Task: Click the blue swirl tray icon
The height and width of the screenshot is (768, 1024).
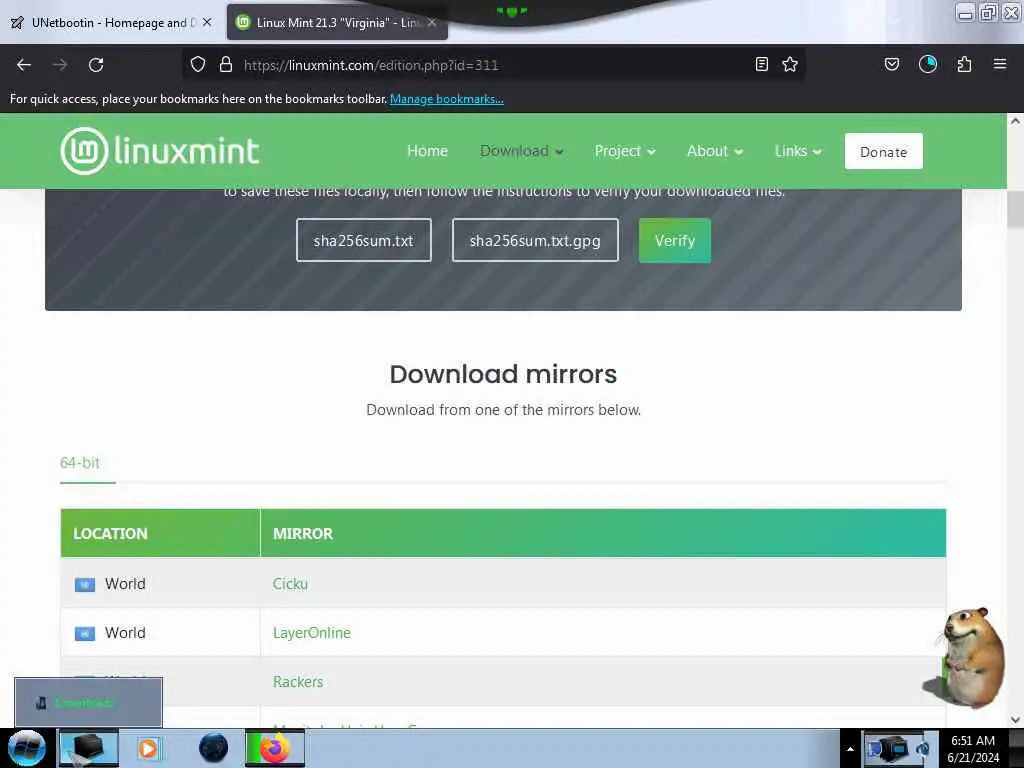Action: coord(922,750)
